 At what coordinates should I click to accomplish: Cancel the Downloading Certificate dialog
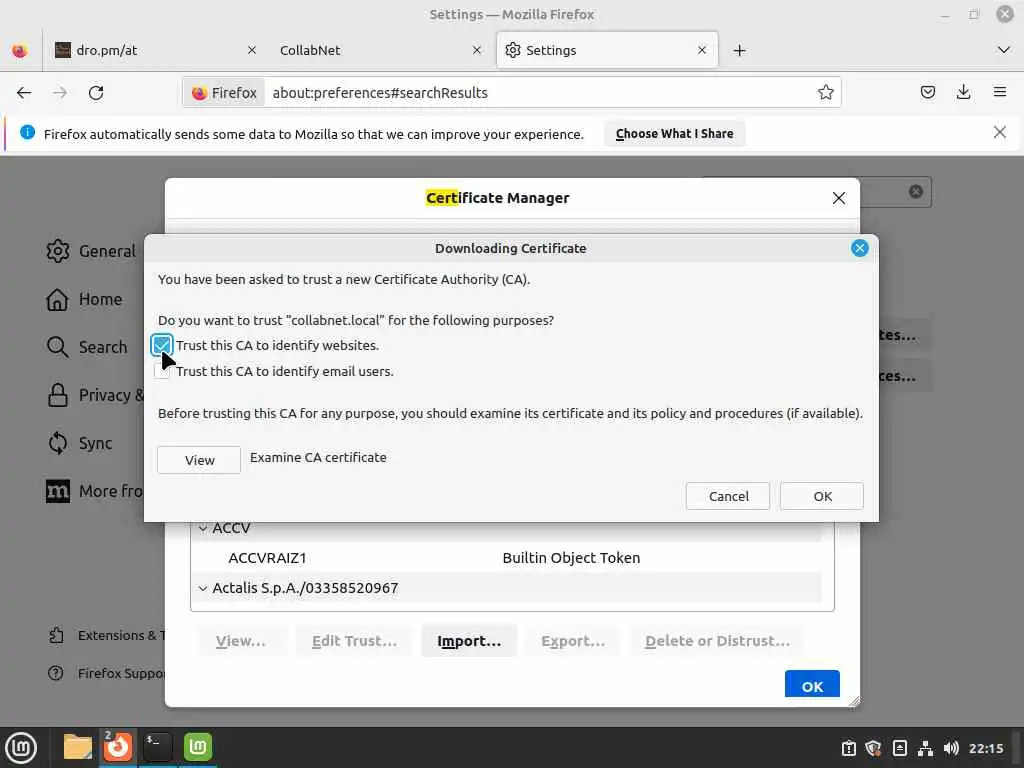point(728,496)
